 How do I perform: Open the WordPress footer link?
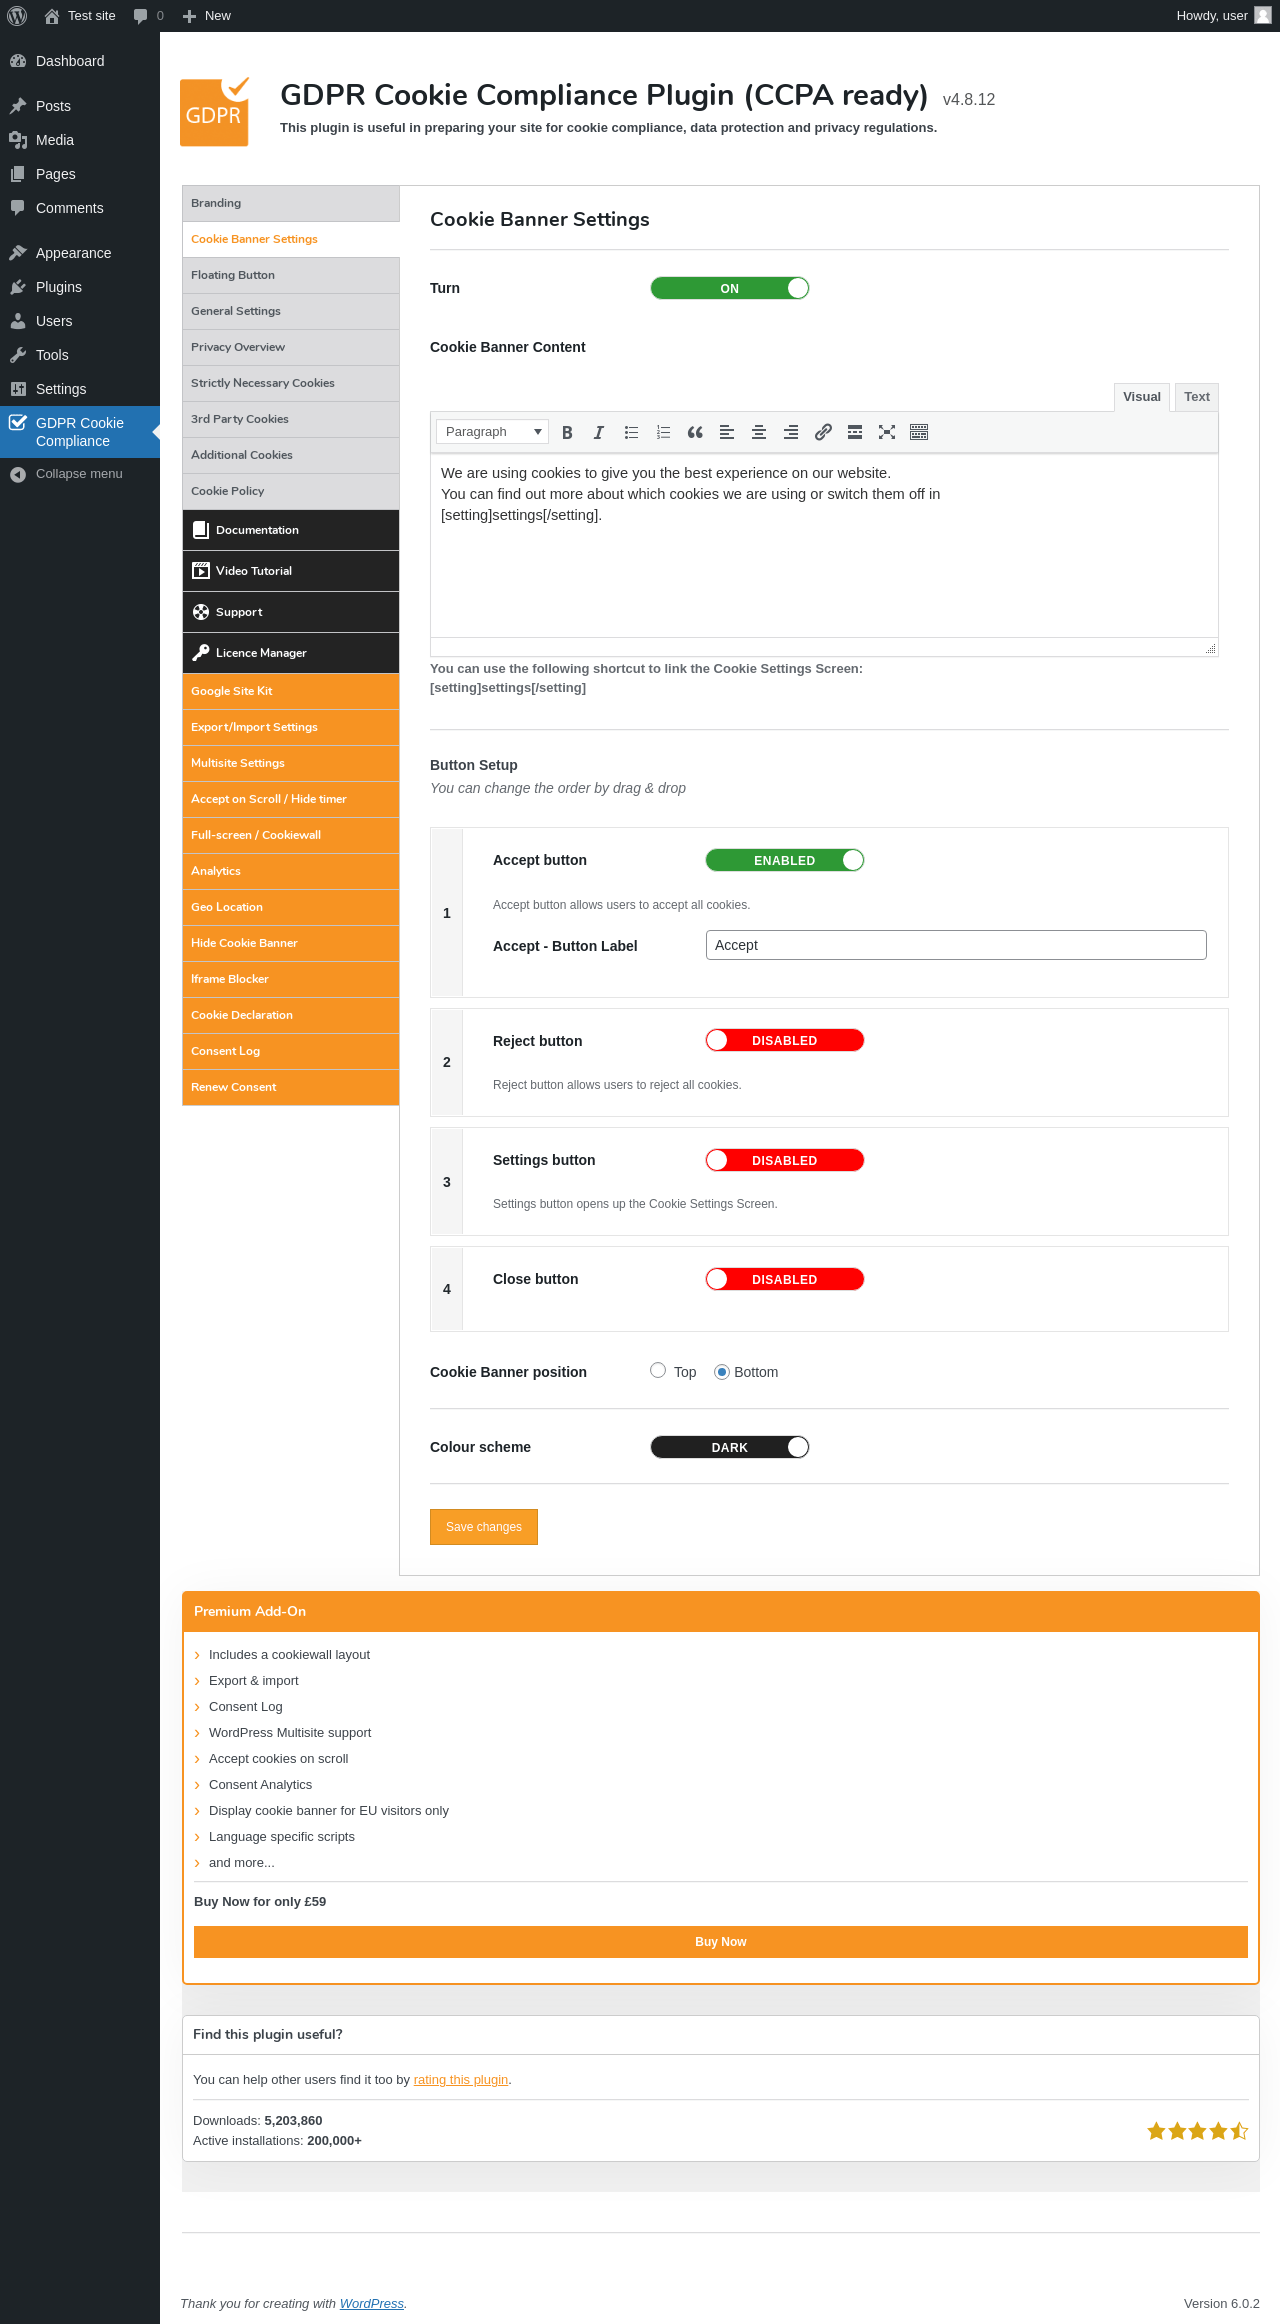click(372, 2304)
